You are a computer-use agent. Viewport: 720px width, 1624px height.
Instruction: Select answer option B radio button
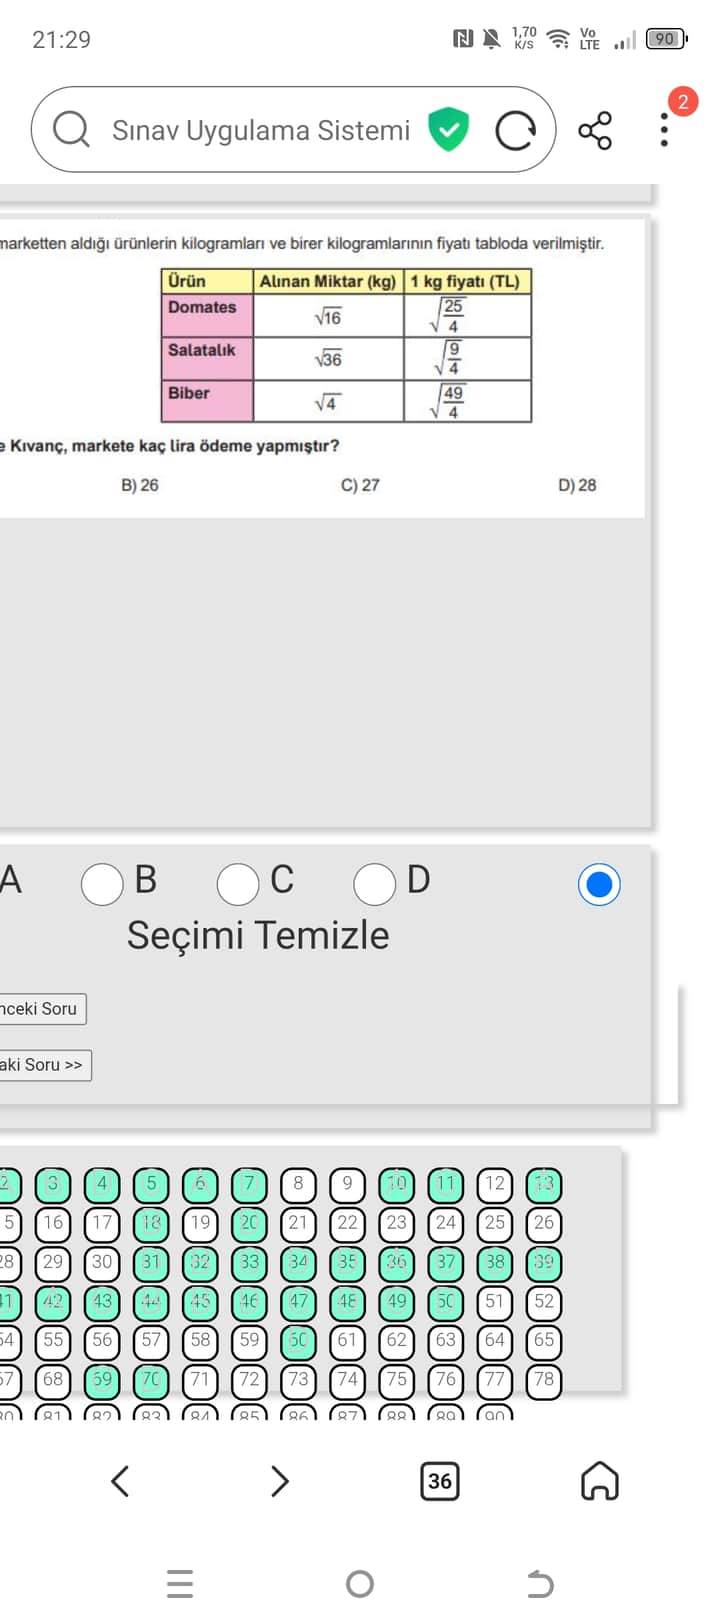point(102,884)
